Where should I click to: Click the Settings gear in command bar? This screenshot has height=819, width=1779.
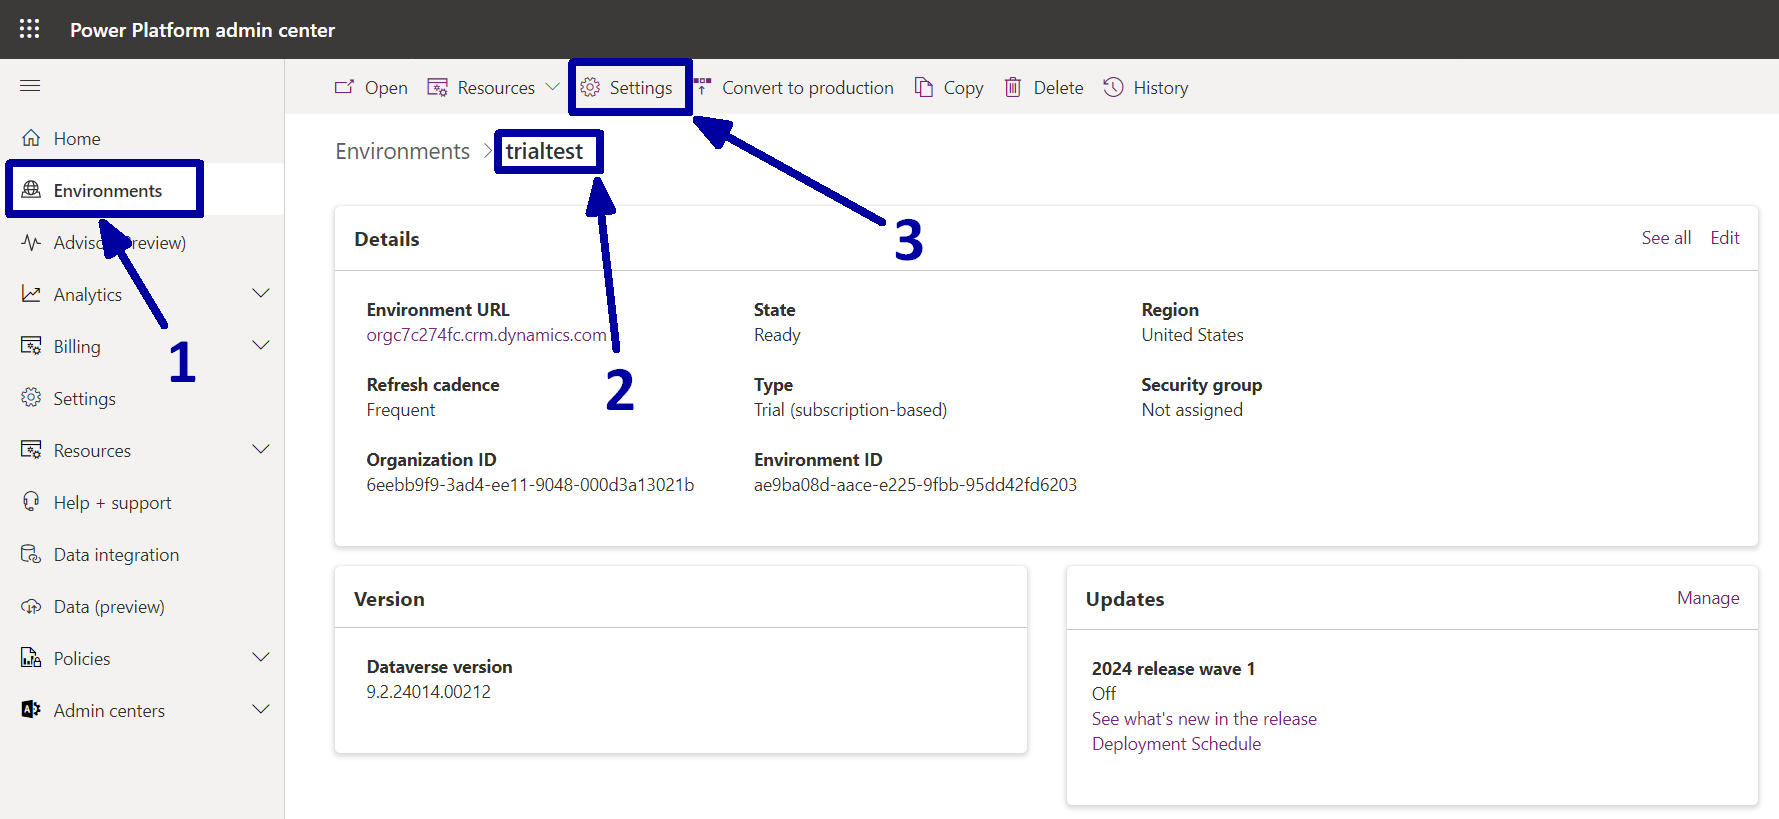pyautogui.click(x=590, y=87)
